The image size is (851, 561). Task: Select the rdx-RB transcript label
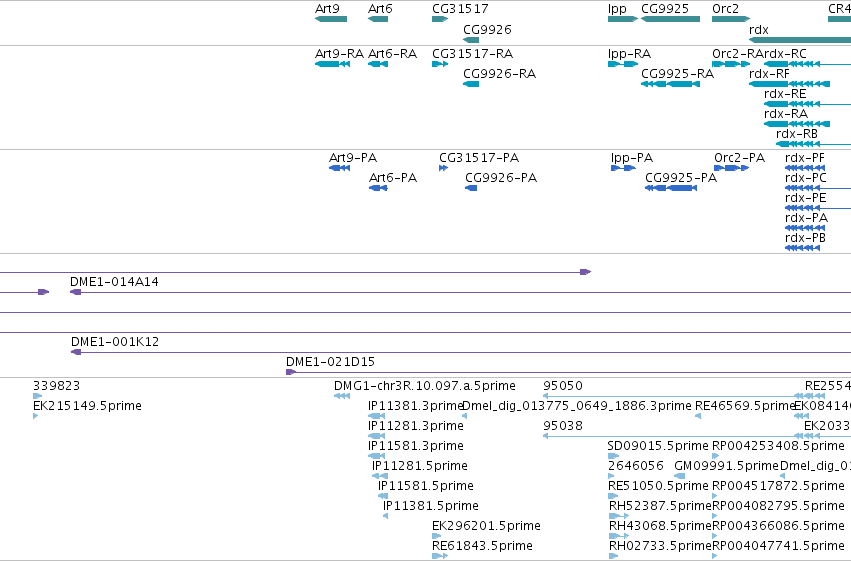point(797,133)
